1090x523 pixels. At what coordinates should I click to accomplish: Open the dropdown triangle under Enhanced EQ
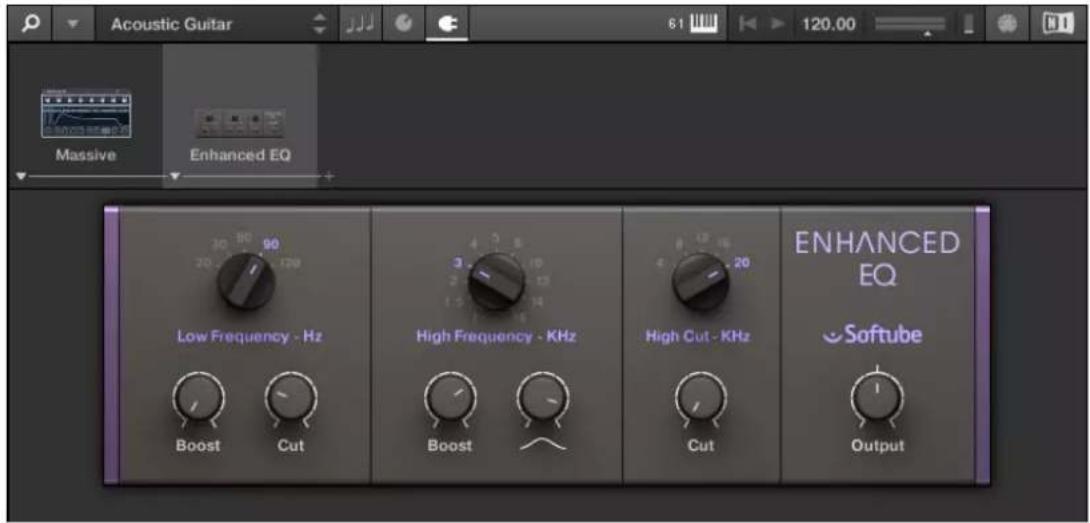coord(175,177)
